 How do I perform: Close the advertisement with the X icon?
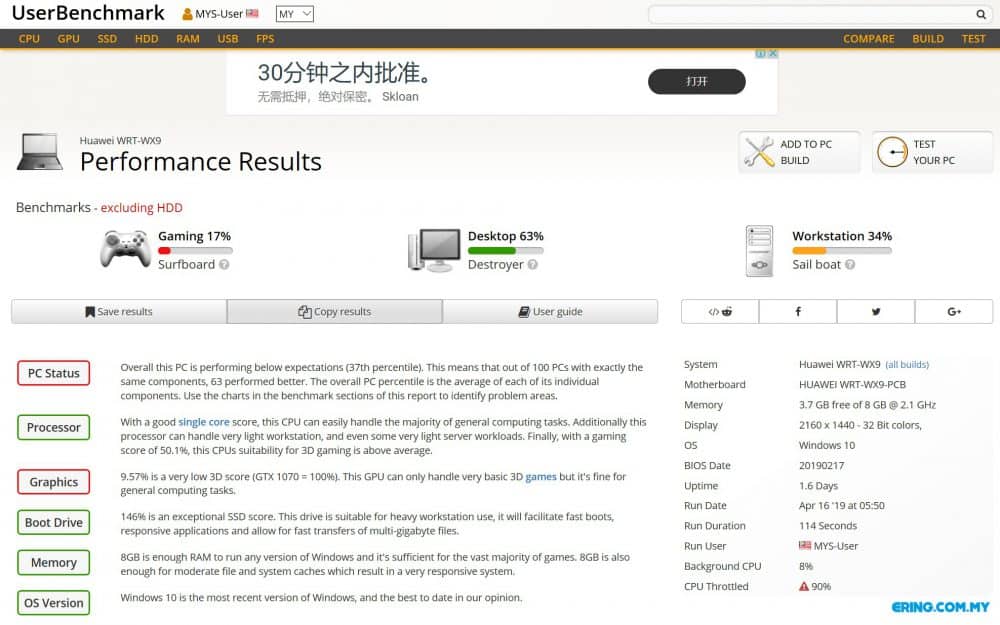click(x=773, y=54)
